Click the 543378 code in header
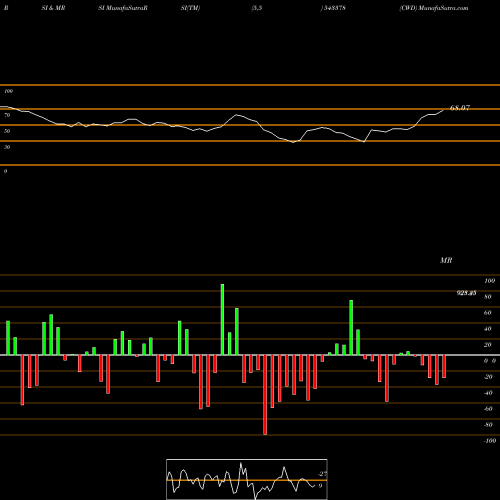The width and height of the screenshot is (500, 500). click(x=333, y=8)
